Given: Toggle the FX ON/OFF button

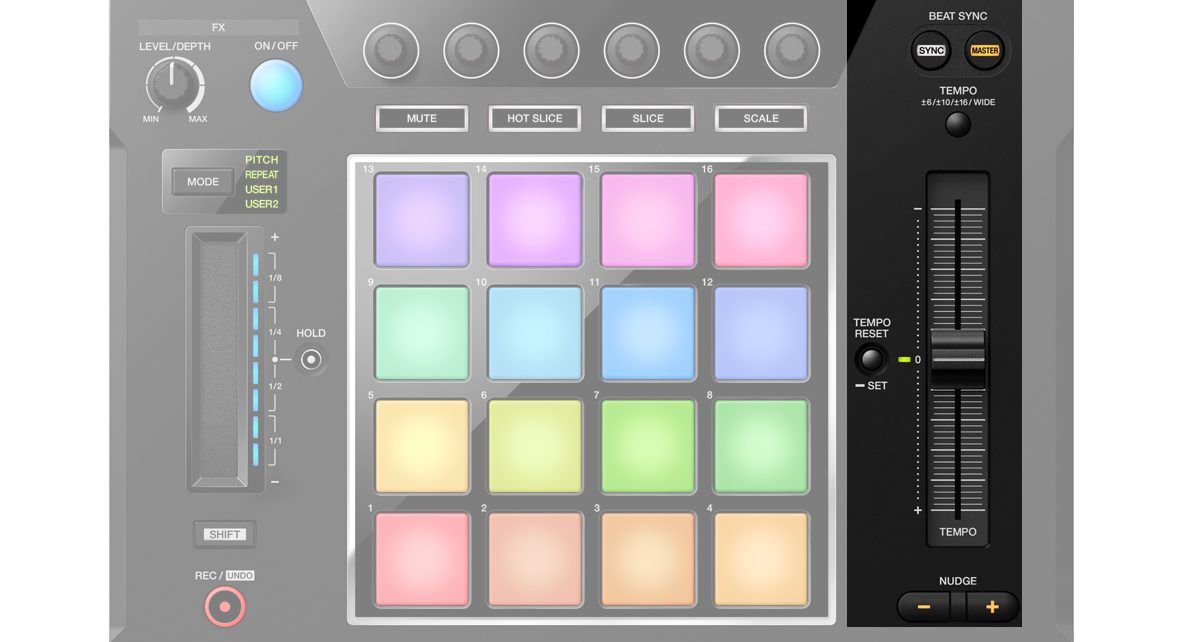Looking at the screenshot, I should pyautogui.click(x=276, y=85).
